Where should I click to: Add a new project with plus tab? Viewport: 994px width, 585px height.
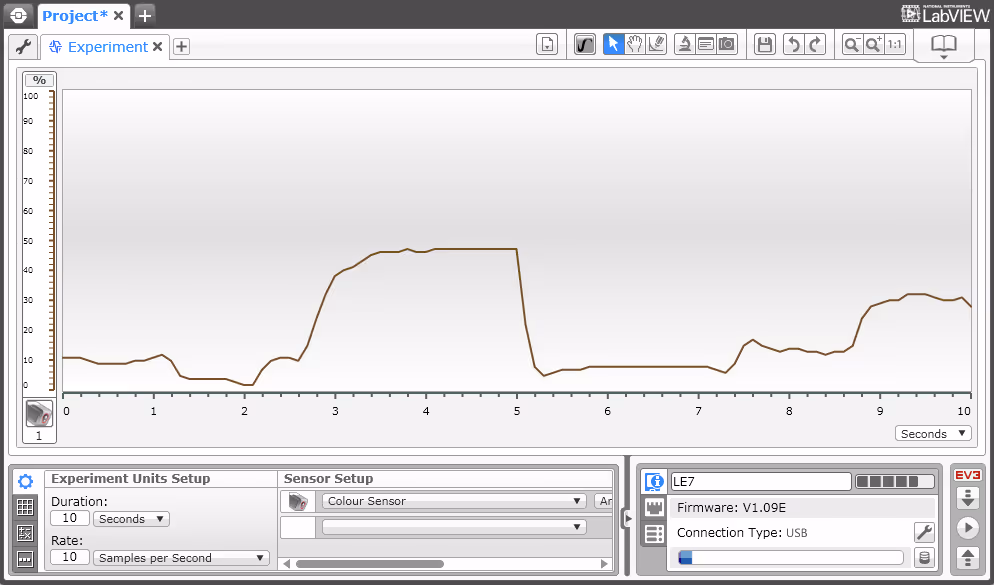[145, 15]
